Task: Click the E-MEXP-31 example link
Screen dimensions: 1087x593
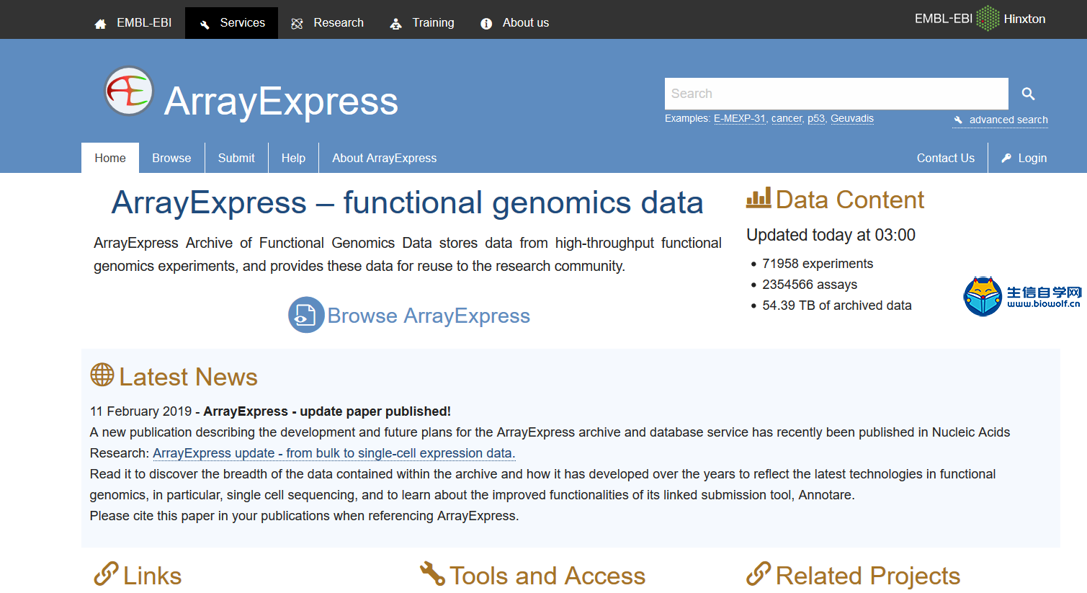Action: (740, 119)
